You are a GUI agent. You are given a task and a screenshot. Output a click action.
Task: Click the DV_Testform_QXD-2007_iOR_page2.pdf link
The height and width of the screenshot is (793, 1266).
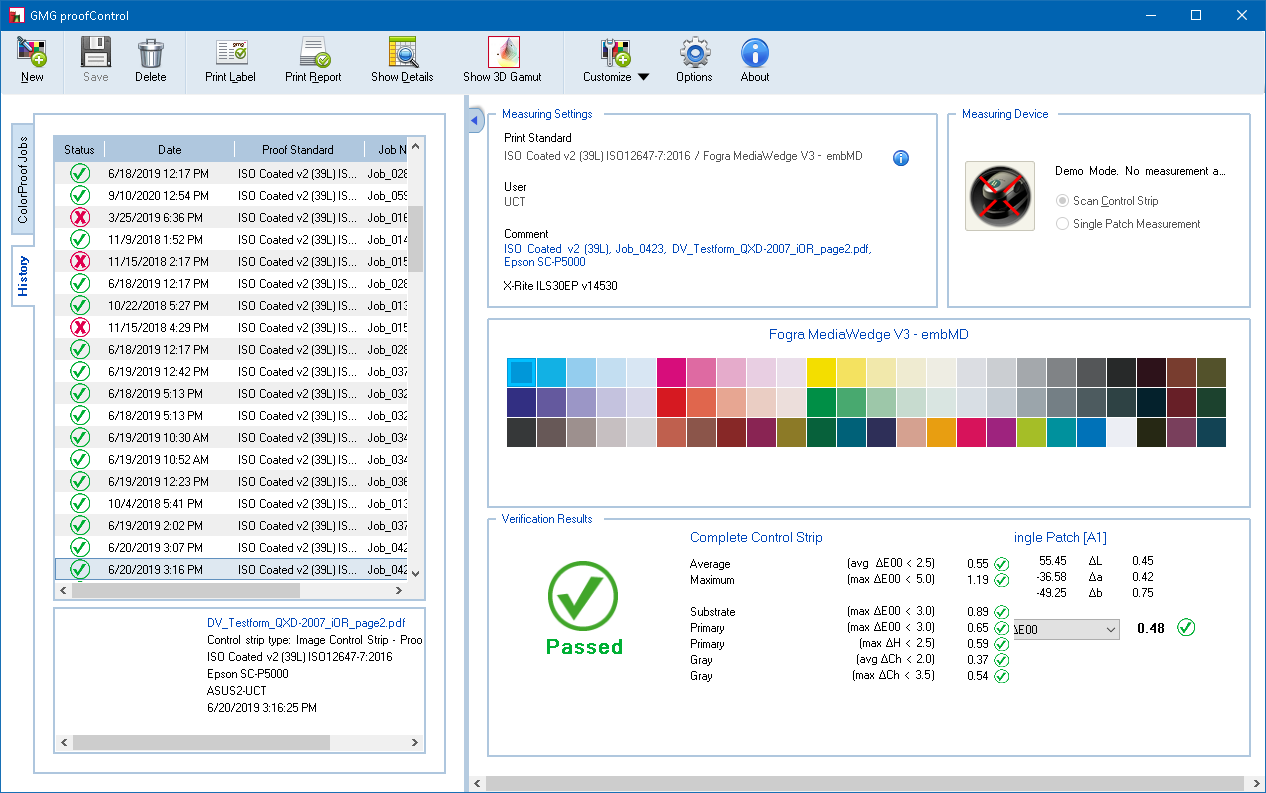[x=305, y=622]
